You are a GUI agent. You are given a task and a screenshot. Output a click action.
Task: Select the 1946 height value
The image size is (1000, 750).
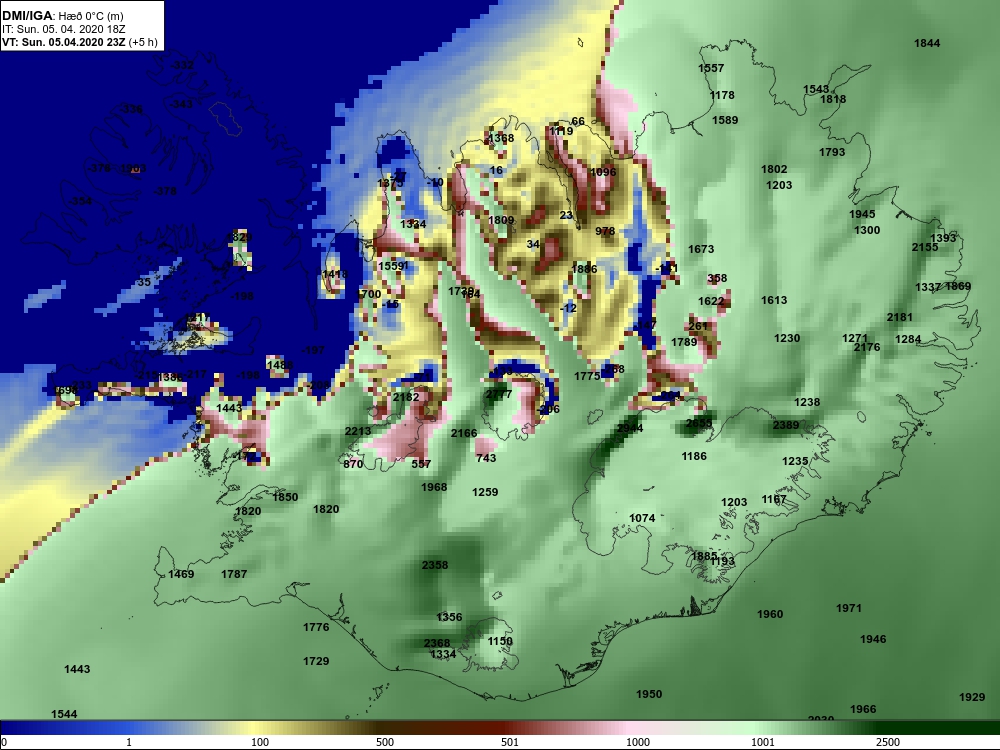point(873,639)
